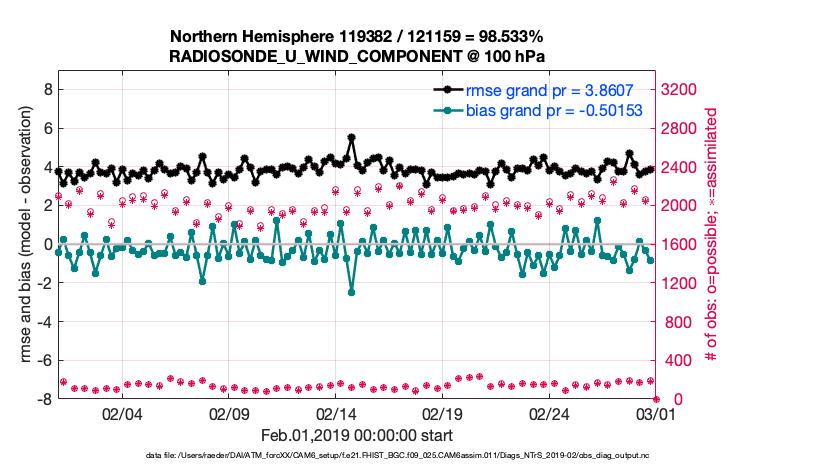
Task: Click the 3200 tick on the right axis
Action: [685, 89]
